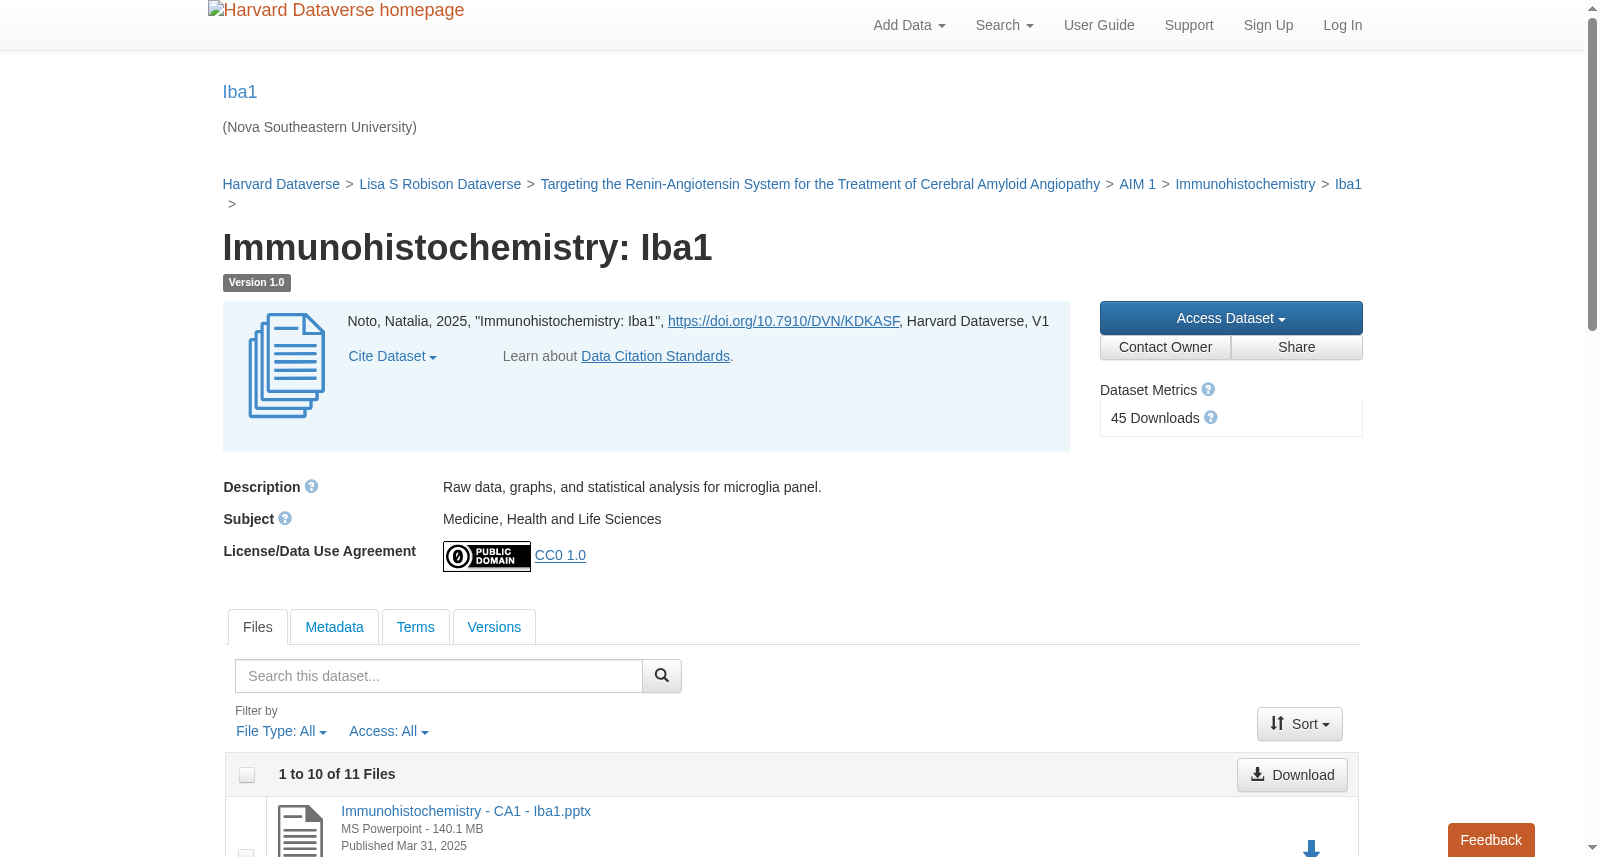Switch to the Metadata tab
The height and width of the screenshot is (857, 1600).
point(334,627)
